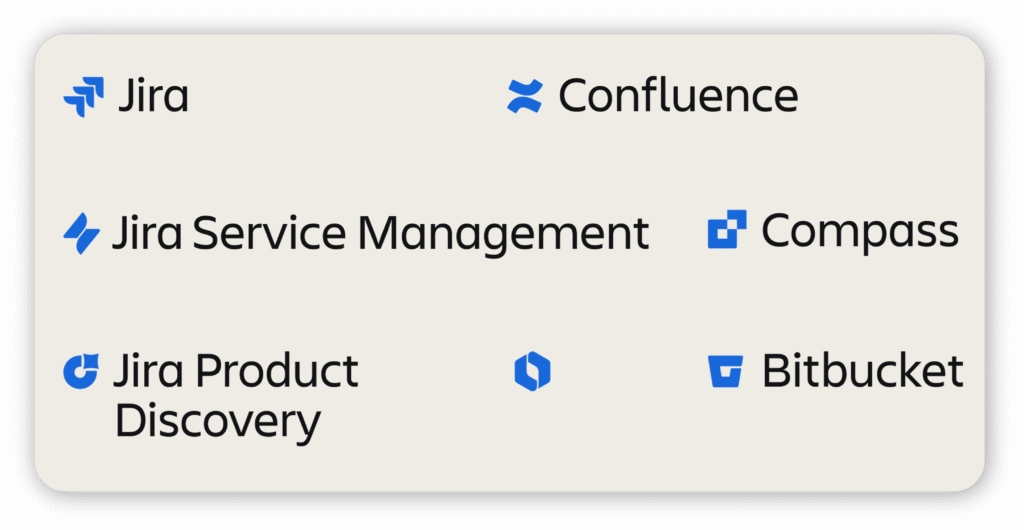The image size is (1024, 530).
Task: Click the Jira Service Management lightning icon
Action: tap(82, 233)
